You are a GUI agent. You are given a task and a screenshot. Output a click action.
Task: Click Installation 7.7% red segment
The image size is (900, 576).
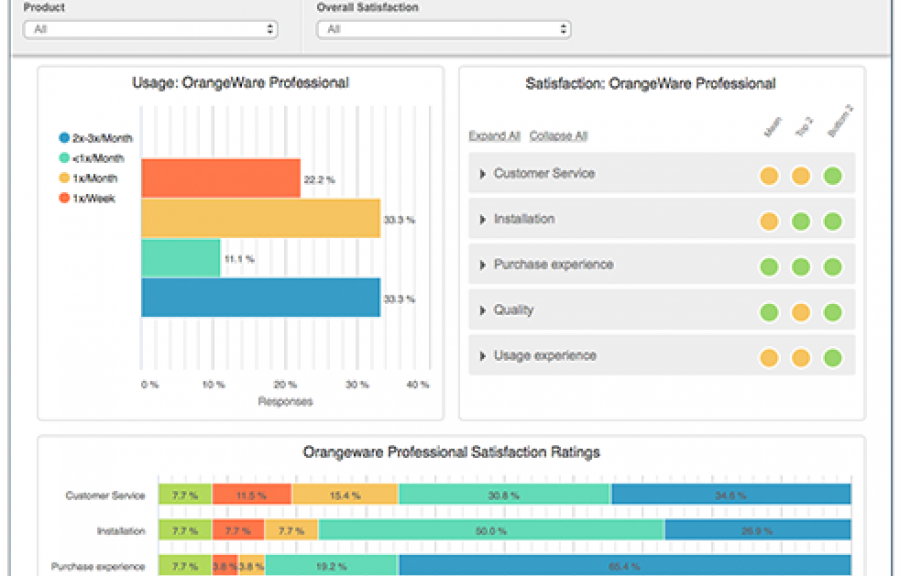[238, 530]
